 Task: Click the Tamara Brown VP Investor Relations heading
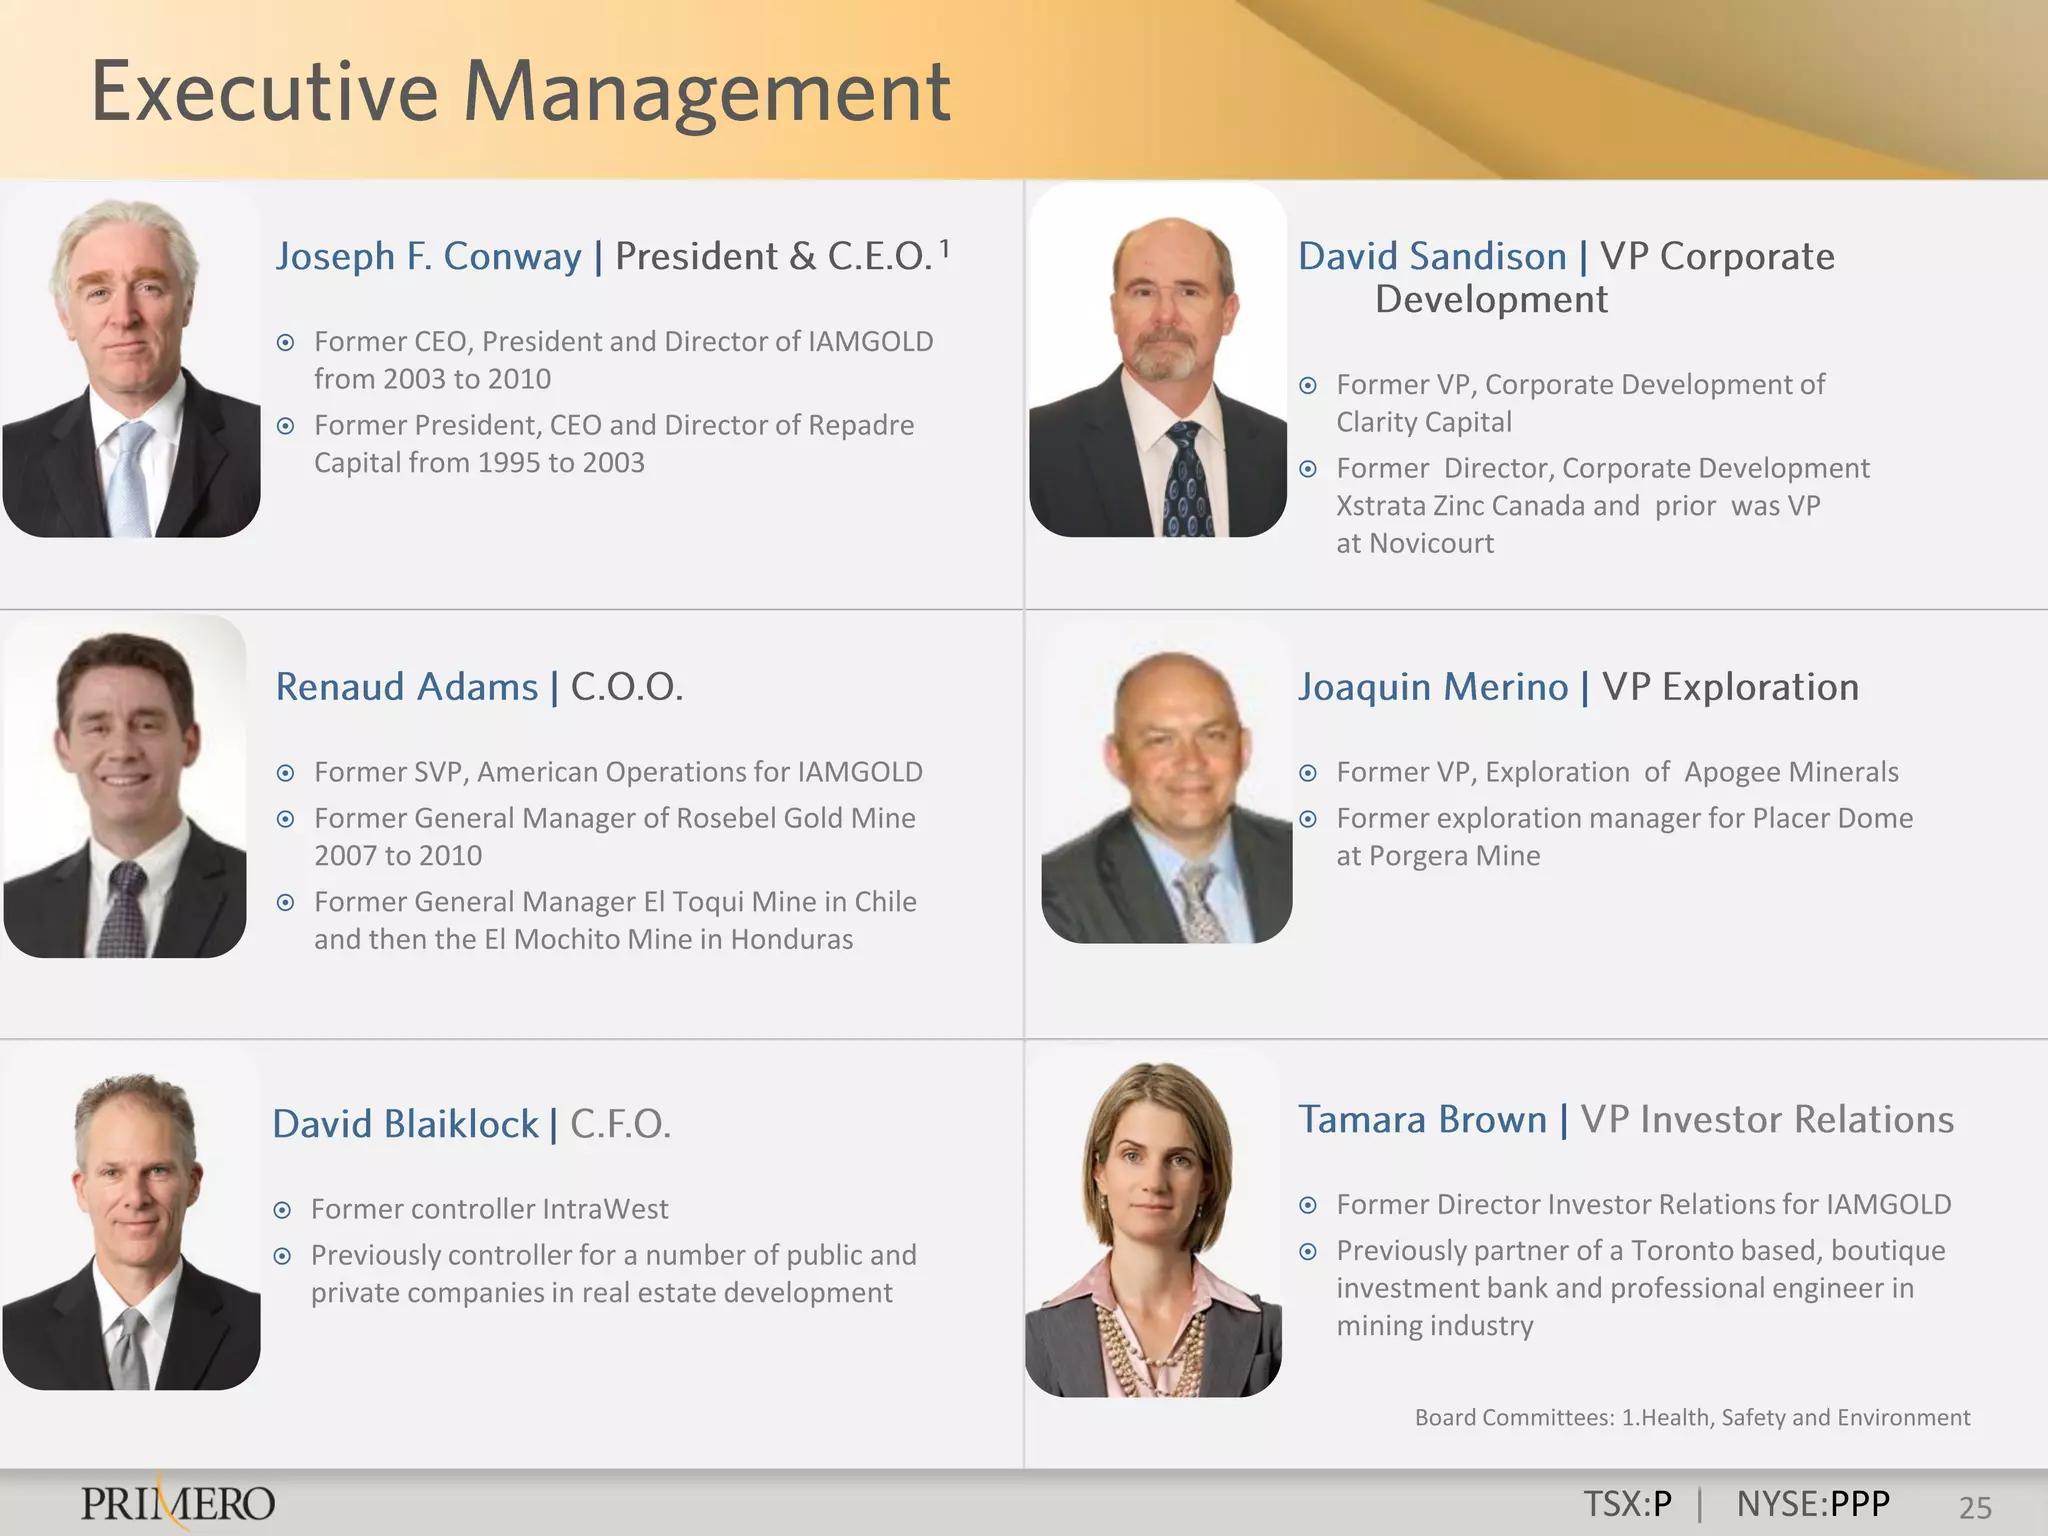point(1626,1120)
